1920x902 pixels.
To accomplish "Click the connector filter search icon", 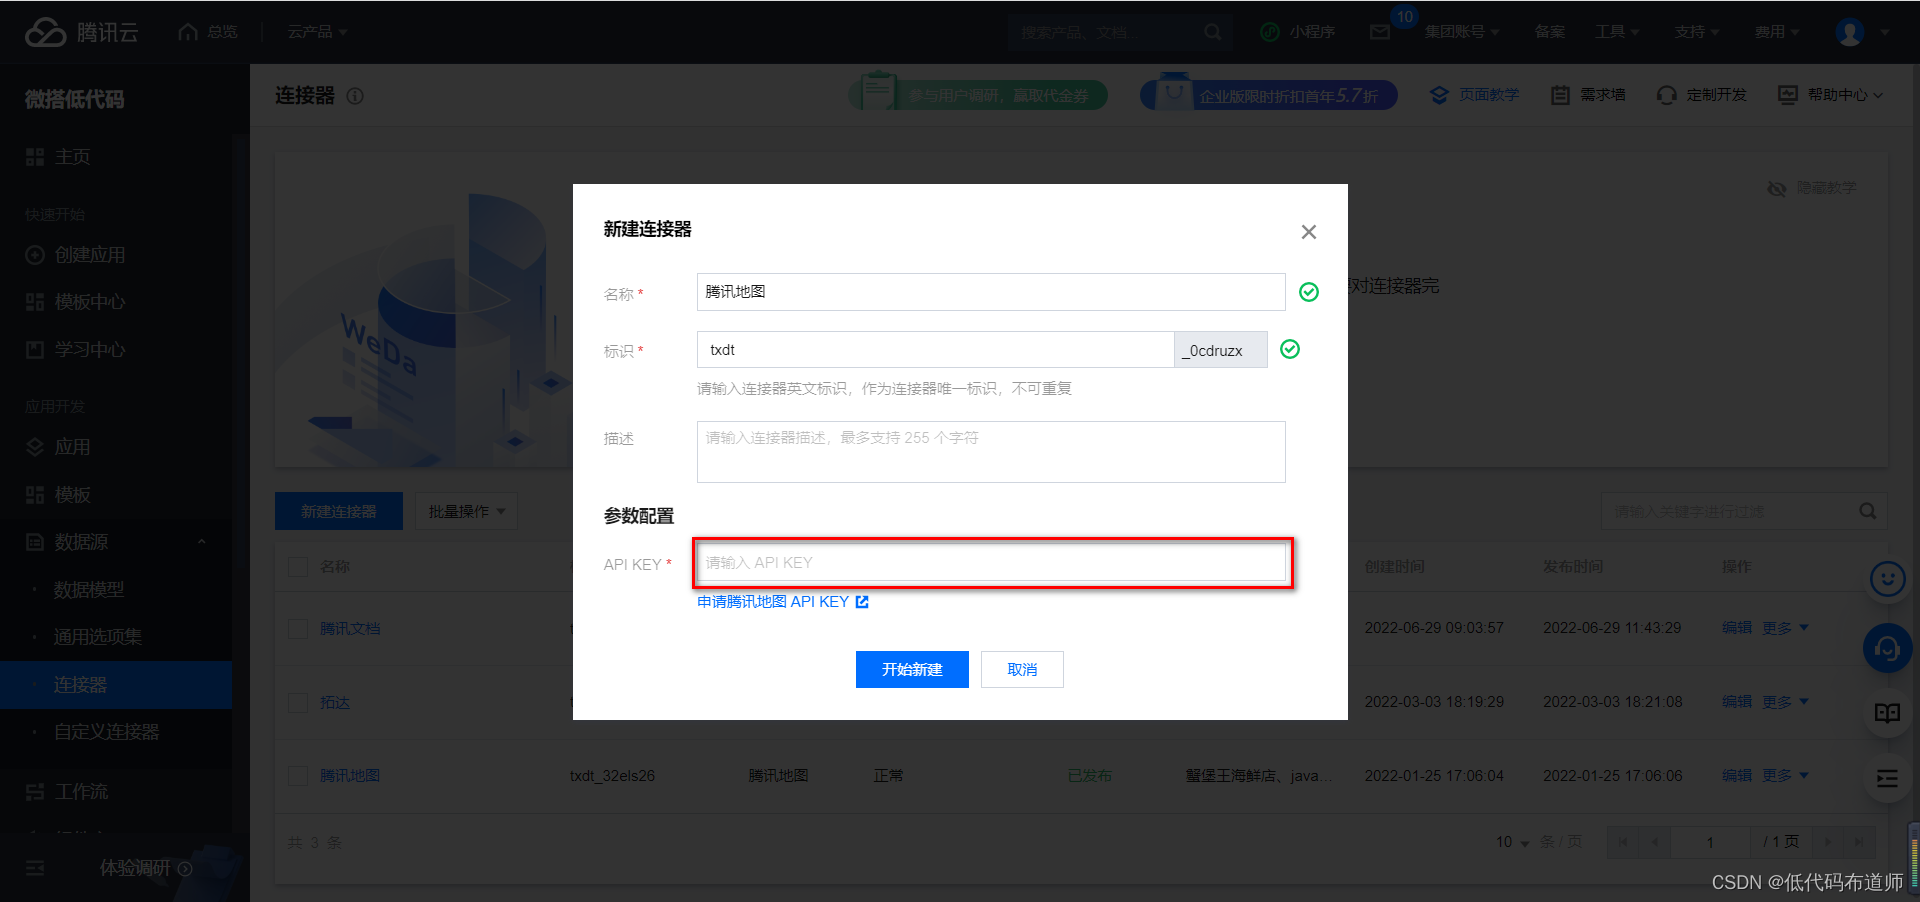I will pos(1867,511).
